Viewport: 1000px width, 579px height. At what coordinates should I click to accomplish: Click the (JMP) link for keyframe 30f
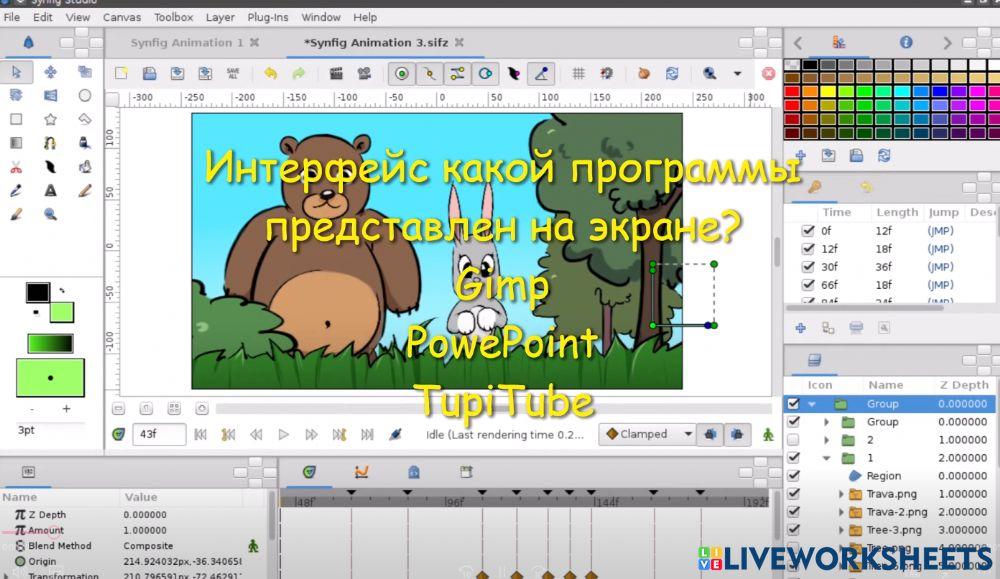(x=941, y=267)
